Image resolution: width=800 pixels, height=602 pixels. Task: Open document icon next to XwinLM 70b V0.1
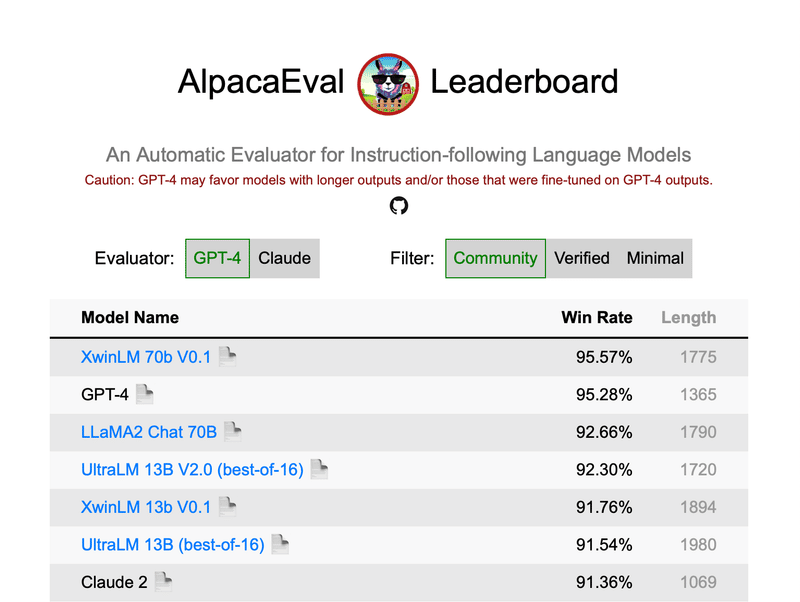228,357
